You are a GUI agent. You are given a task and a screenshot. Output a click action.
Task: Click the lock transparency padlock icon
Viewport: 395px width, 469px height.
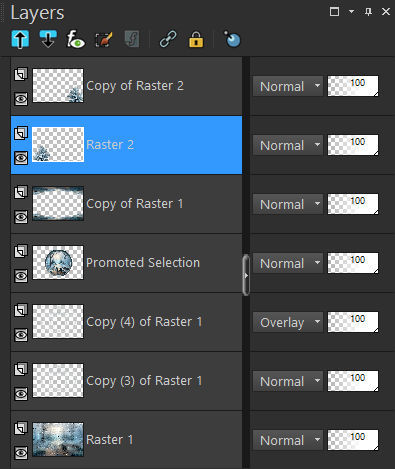pos(196,40)
